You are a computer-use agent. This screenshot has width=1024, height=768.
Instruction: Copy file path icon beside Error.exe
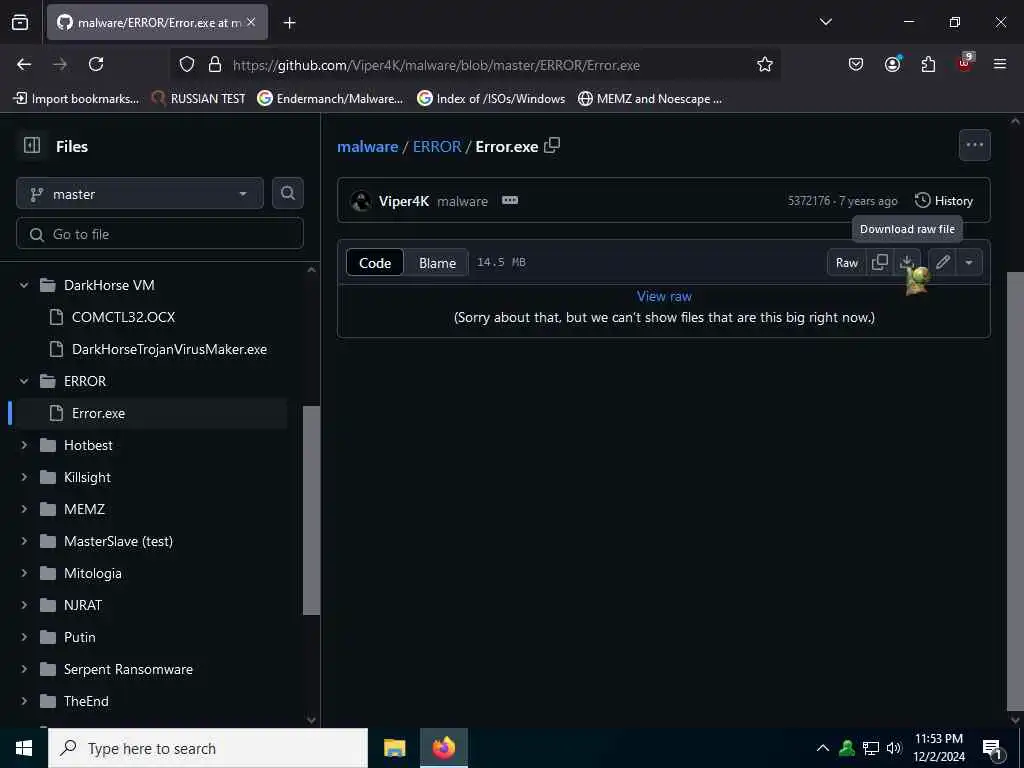552,145
